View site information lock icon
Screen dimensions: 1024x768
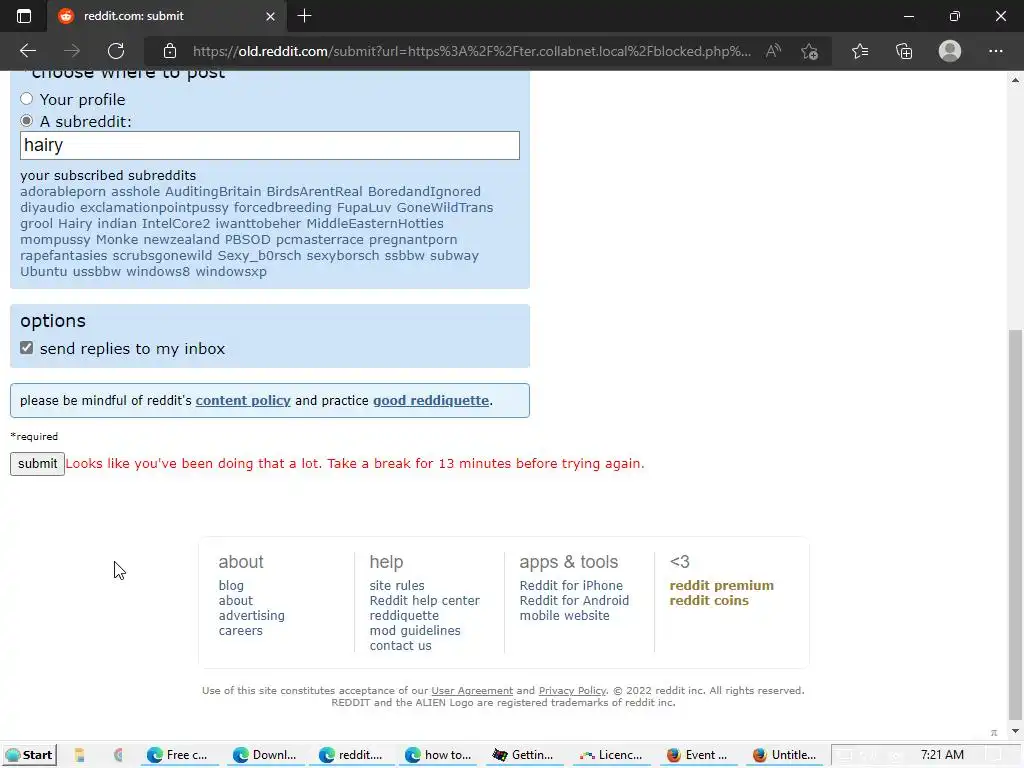coord(170,51)
